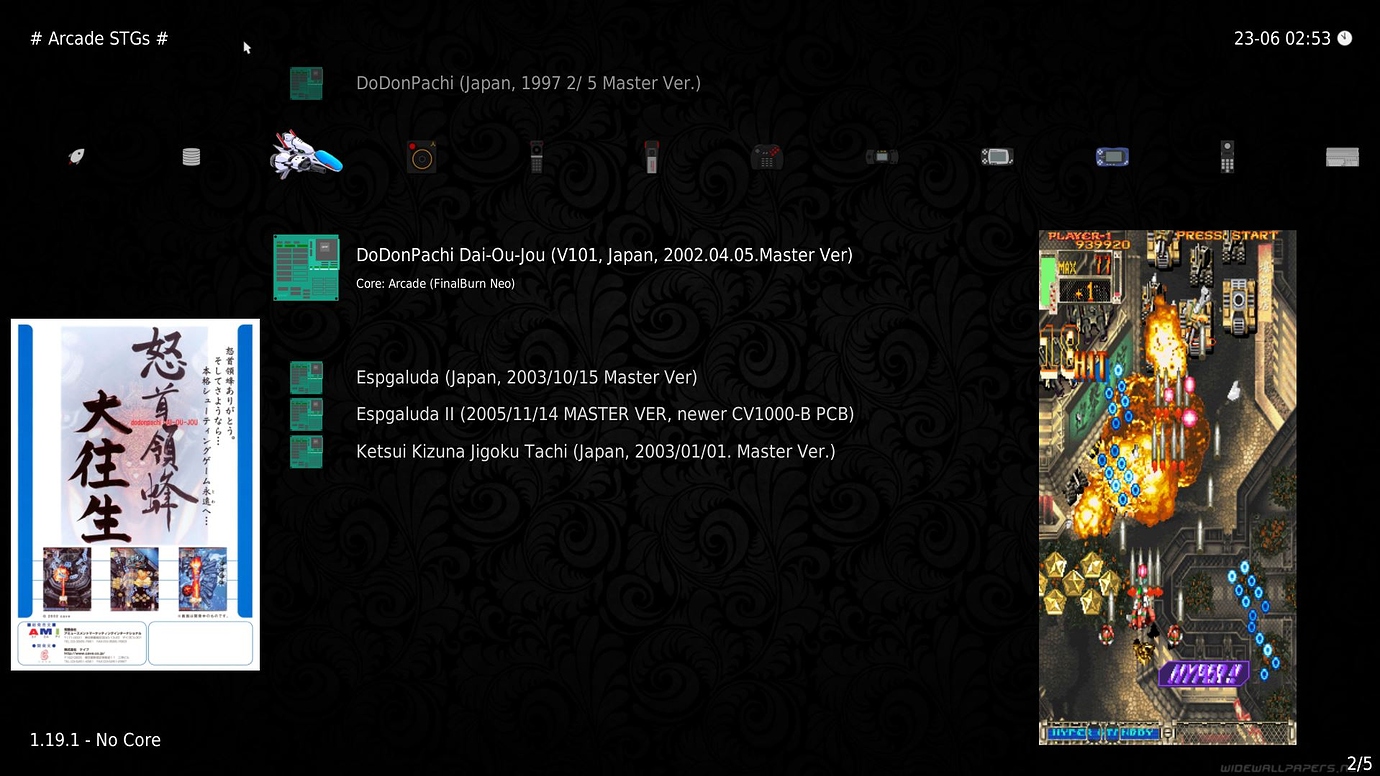Click the DoDonPachi 1997 arcade board icon

(306, 83)
